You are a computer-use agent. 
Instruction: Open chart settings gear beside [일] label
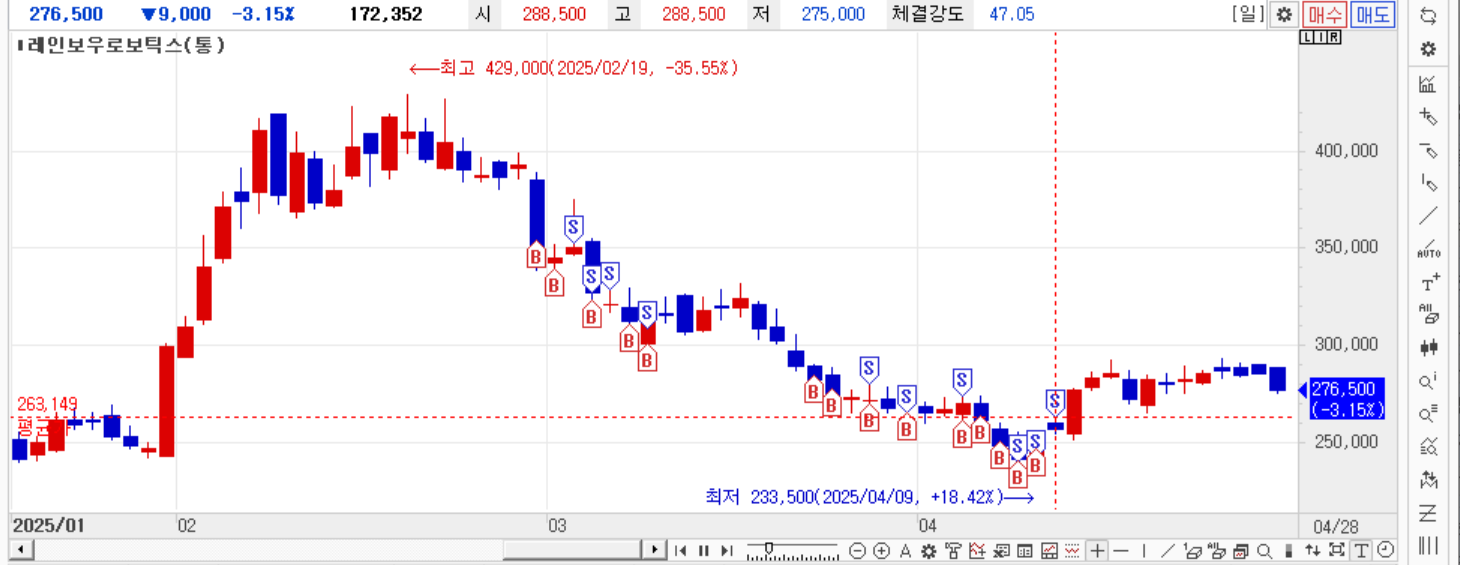click(1284, 14)
